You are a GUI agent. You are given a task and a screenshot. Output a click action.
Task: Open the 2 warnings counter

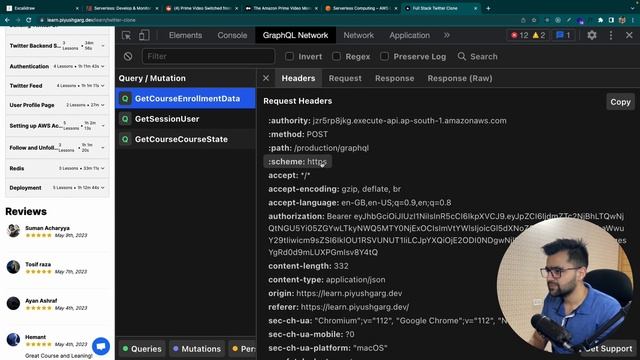(x=539, y=36)
